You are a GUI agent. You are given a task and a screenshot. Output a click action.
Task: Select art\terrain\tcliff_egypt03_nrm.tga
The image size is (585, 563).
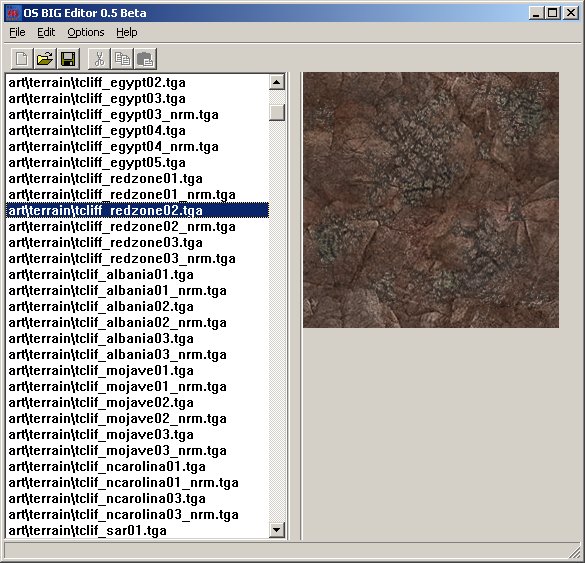[137, 115]
